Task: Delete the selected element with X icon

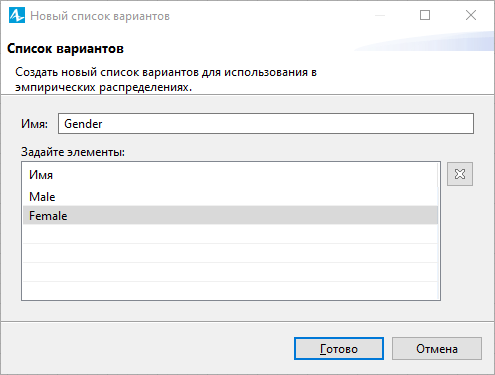Action: click(460, 174)
